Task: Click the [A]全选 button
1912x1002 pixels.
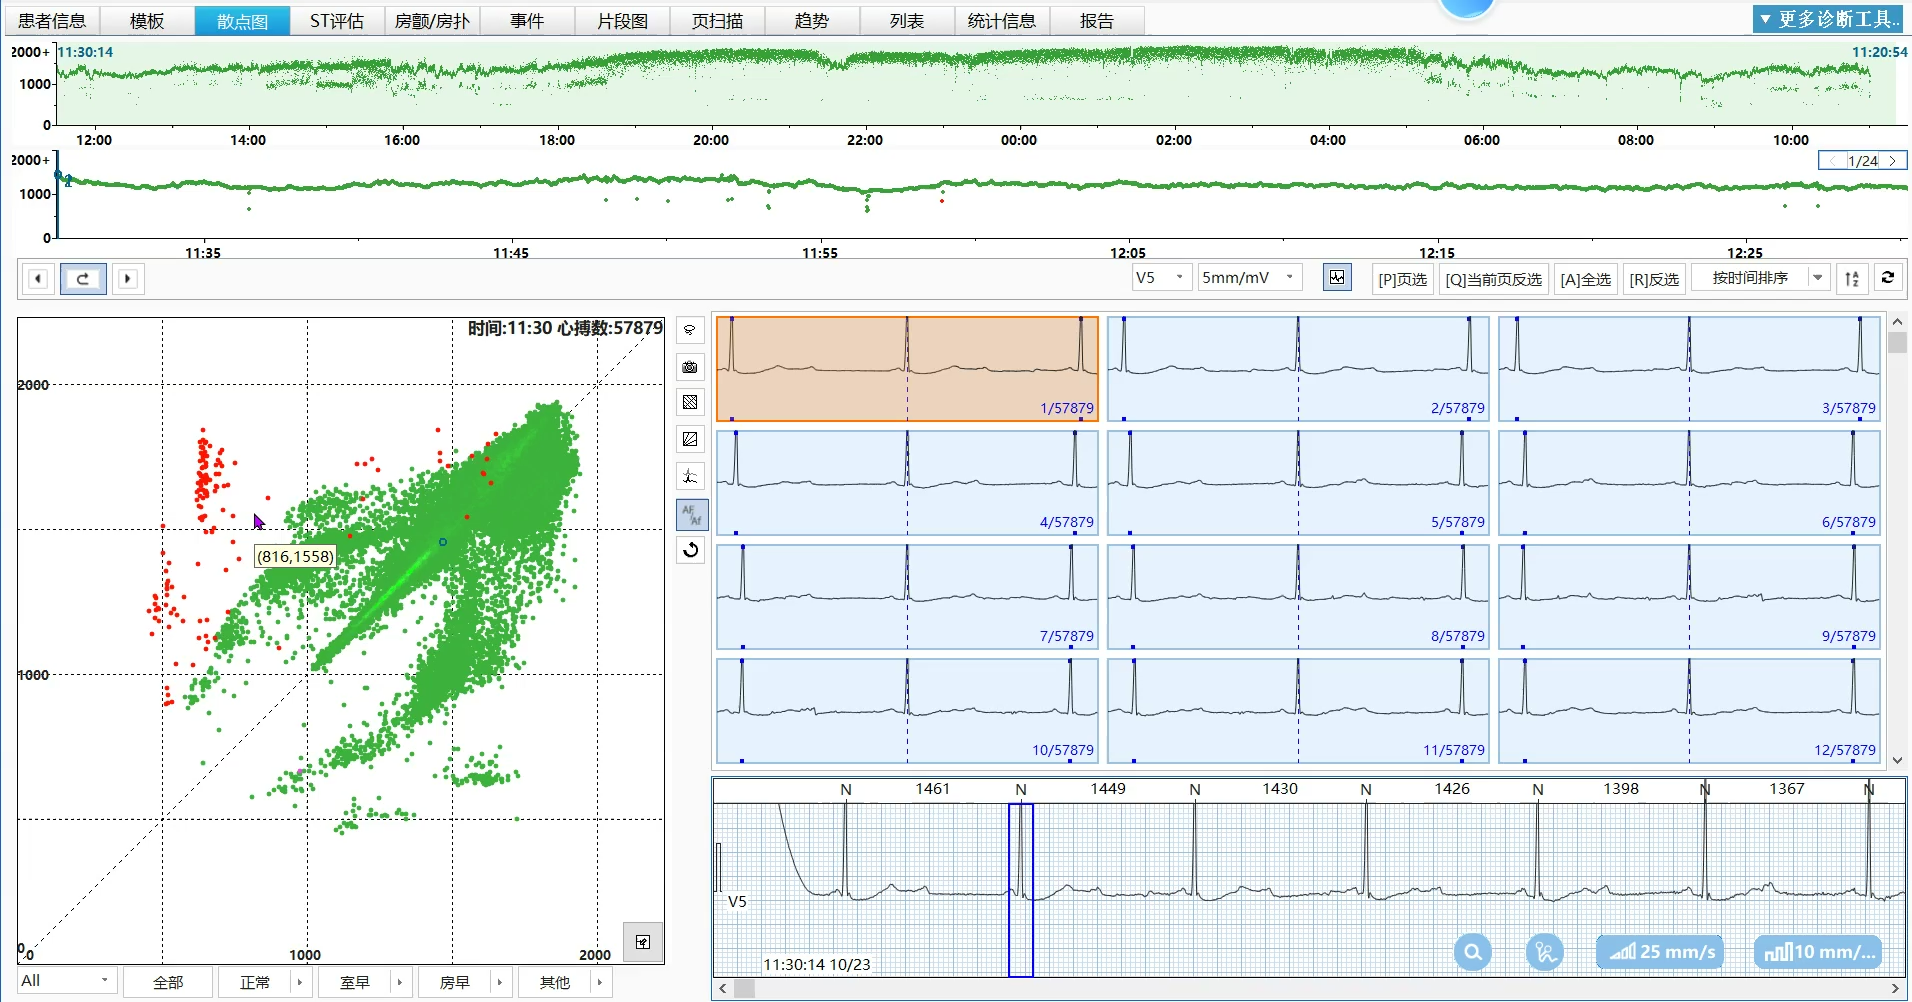Action: 1586,279
